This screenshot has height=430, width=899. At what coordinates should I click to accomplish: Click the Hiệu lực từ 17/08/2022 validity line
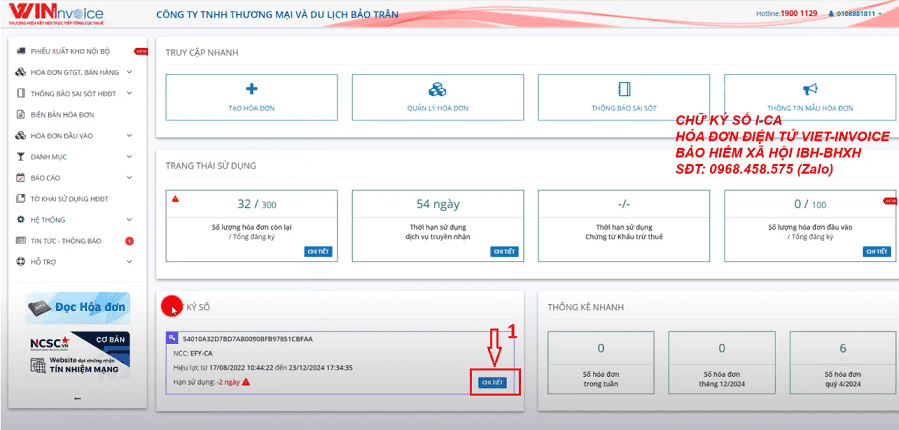tap(263, 368)
